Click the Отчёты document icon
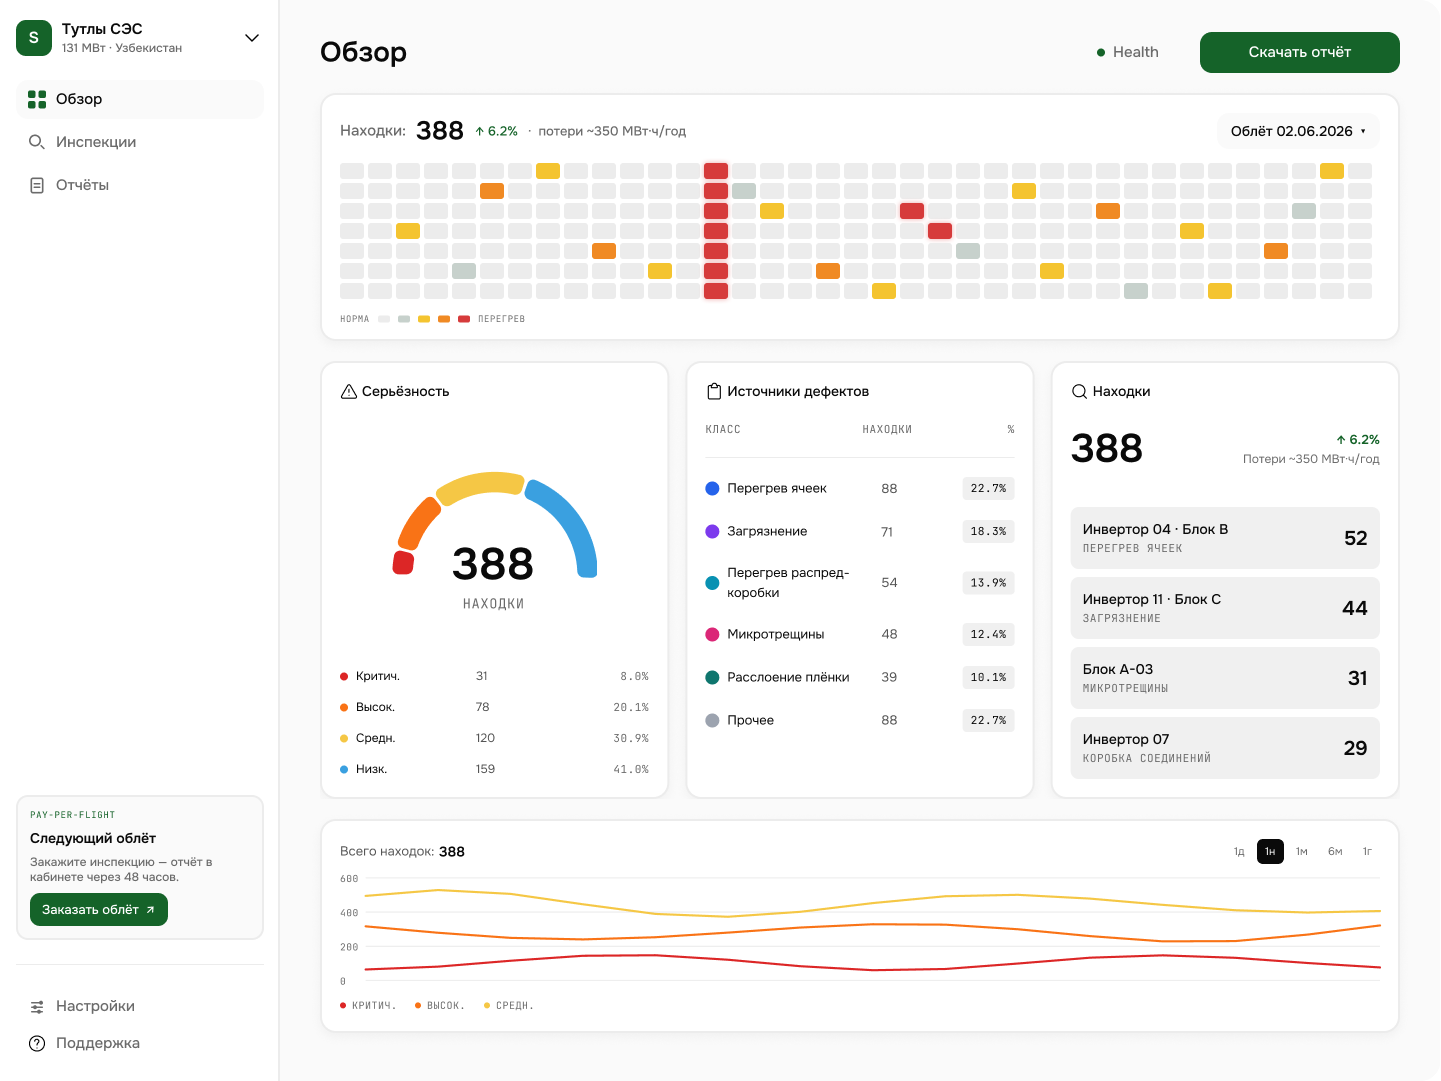This screenshot has width=1441, height=1081. 37,185
